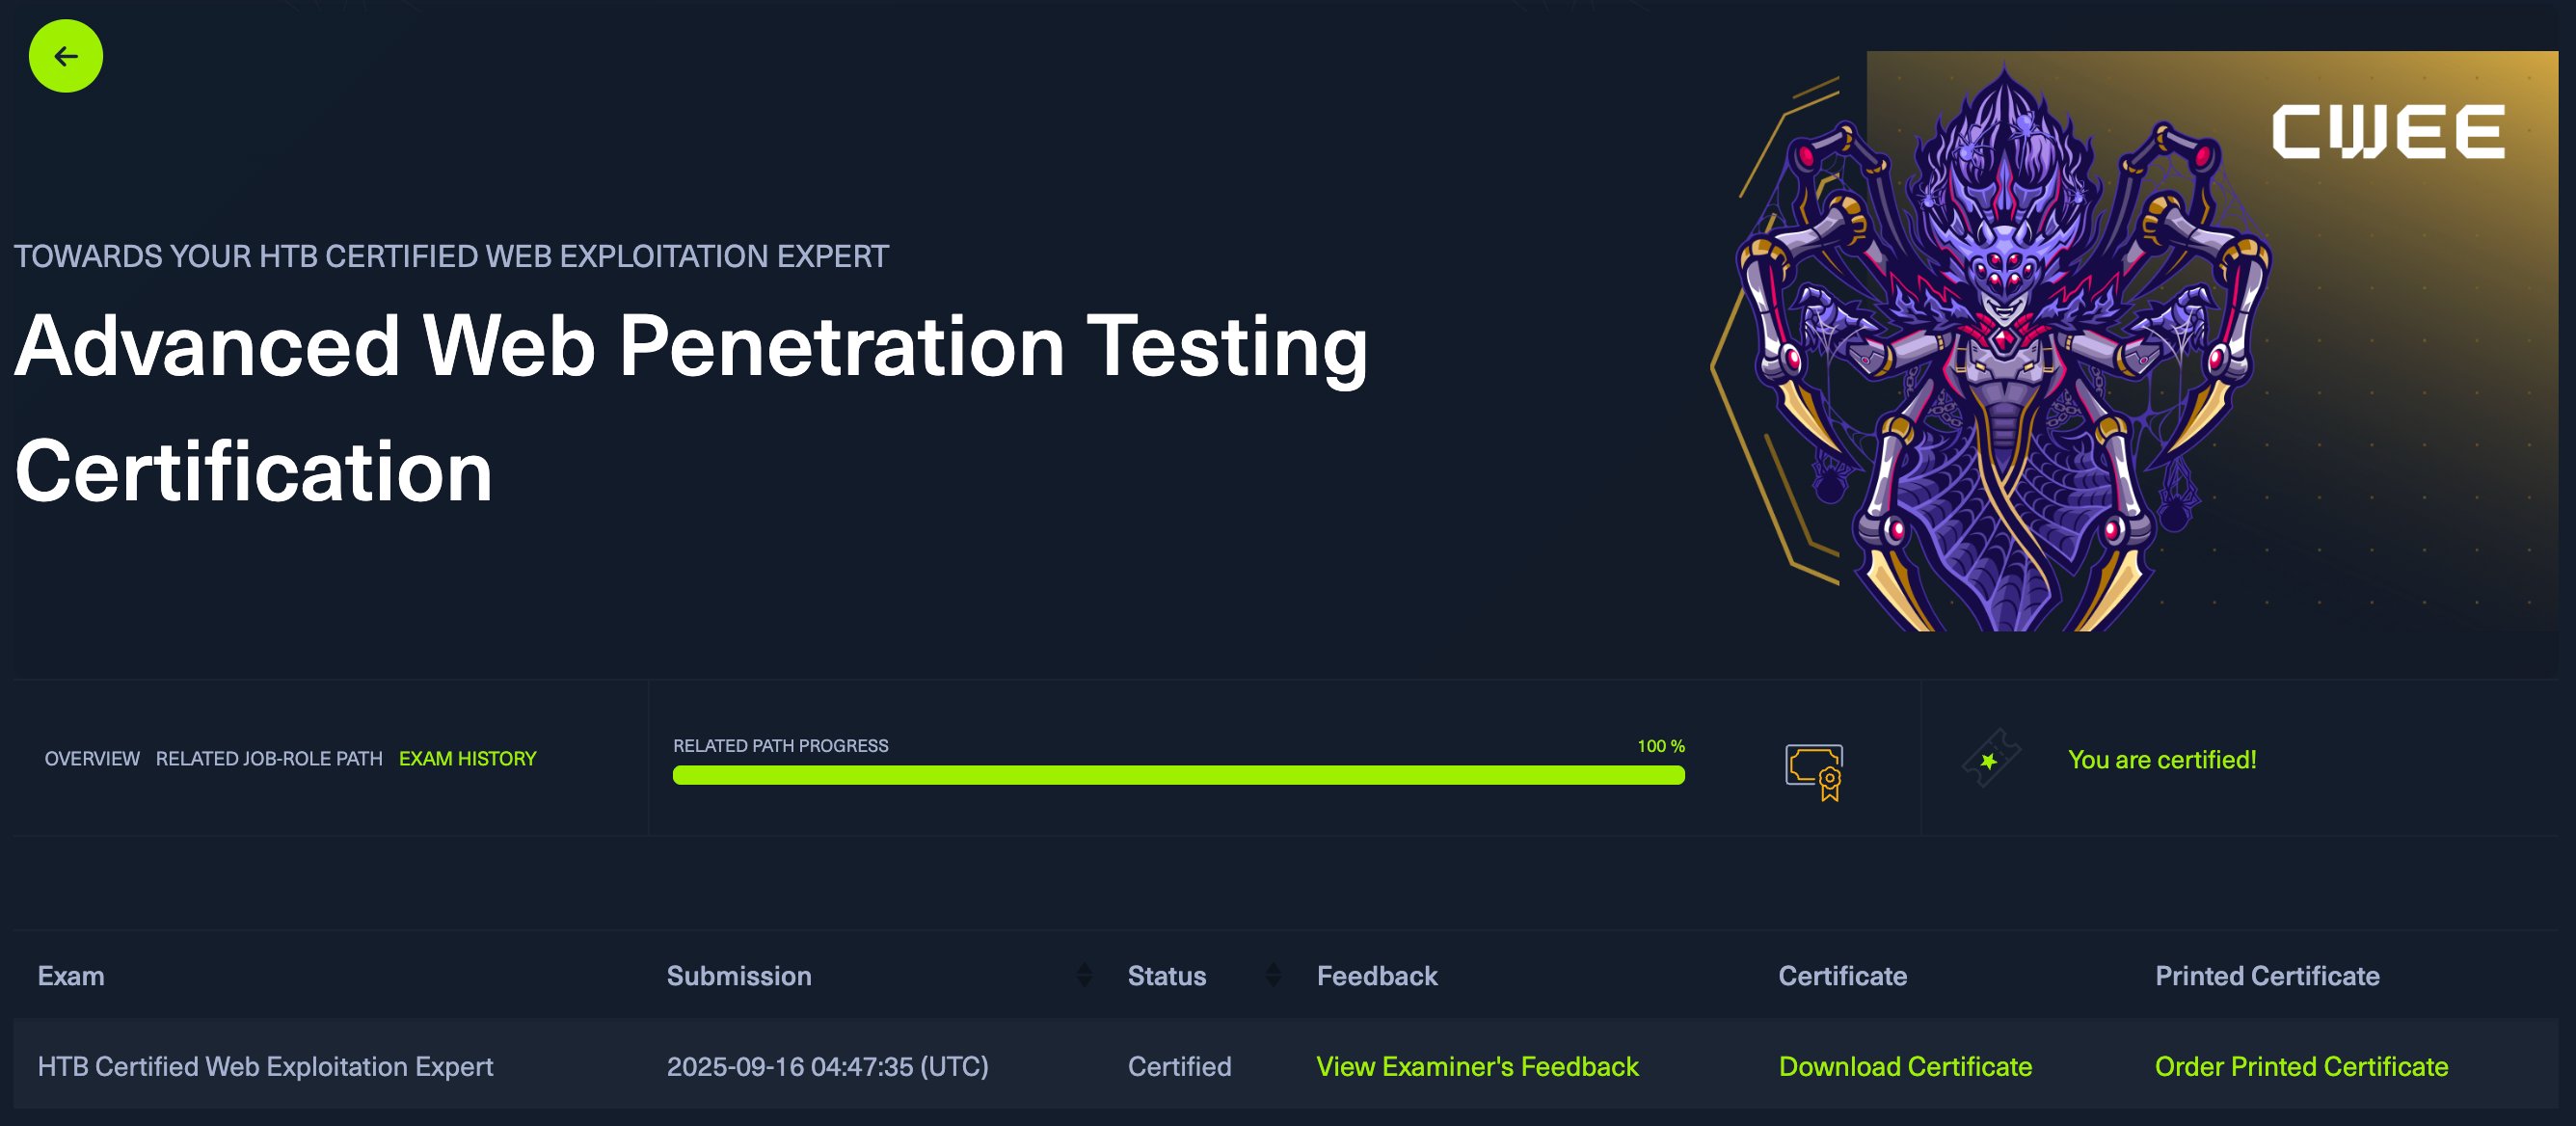Image resolution: width=2576 pixels, height=1126 pixels.
Task: Click the Feedback column header
Action: pos(1377,976)
